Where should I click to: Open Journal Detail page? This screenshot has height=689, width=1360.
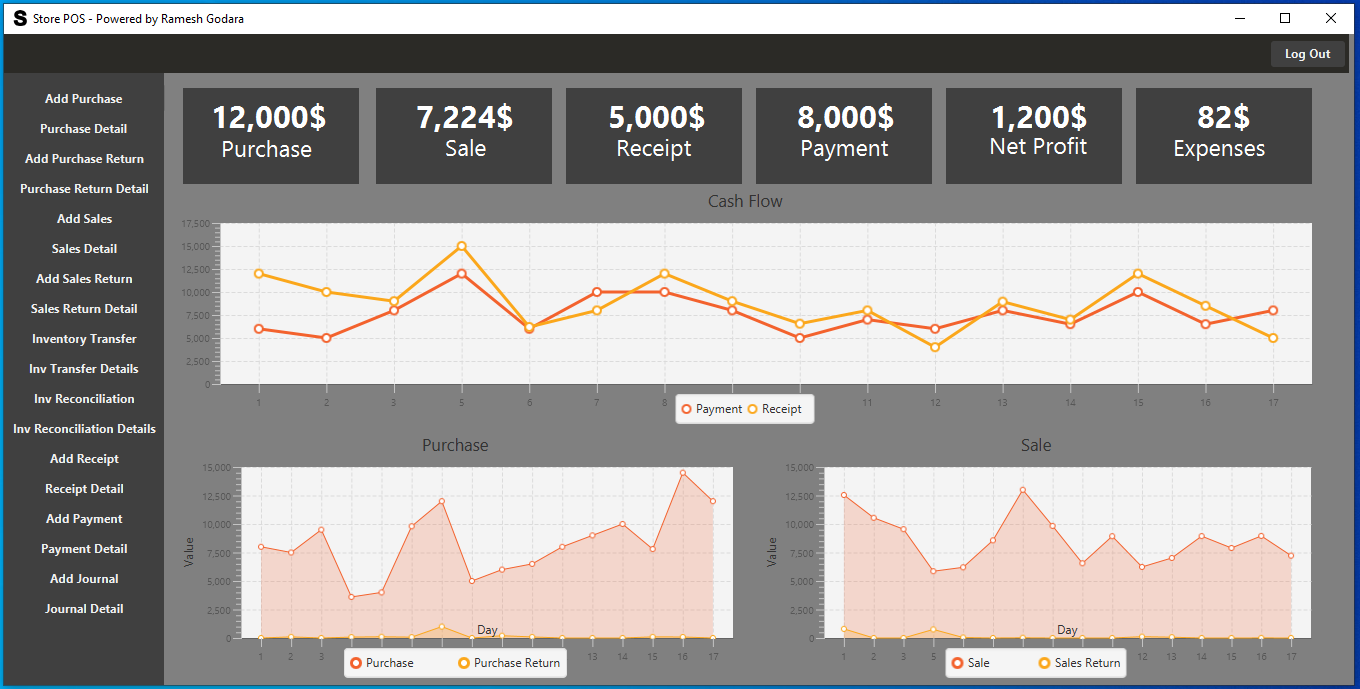[84, 609]
